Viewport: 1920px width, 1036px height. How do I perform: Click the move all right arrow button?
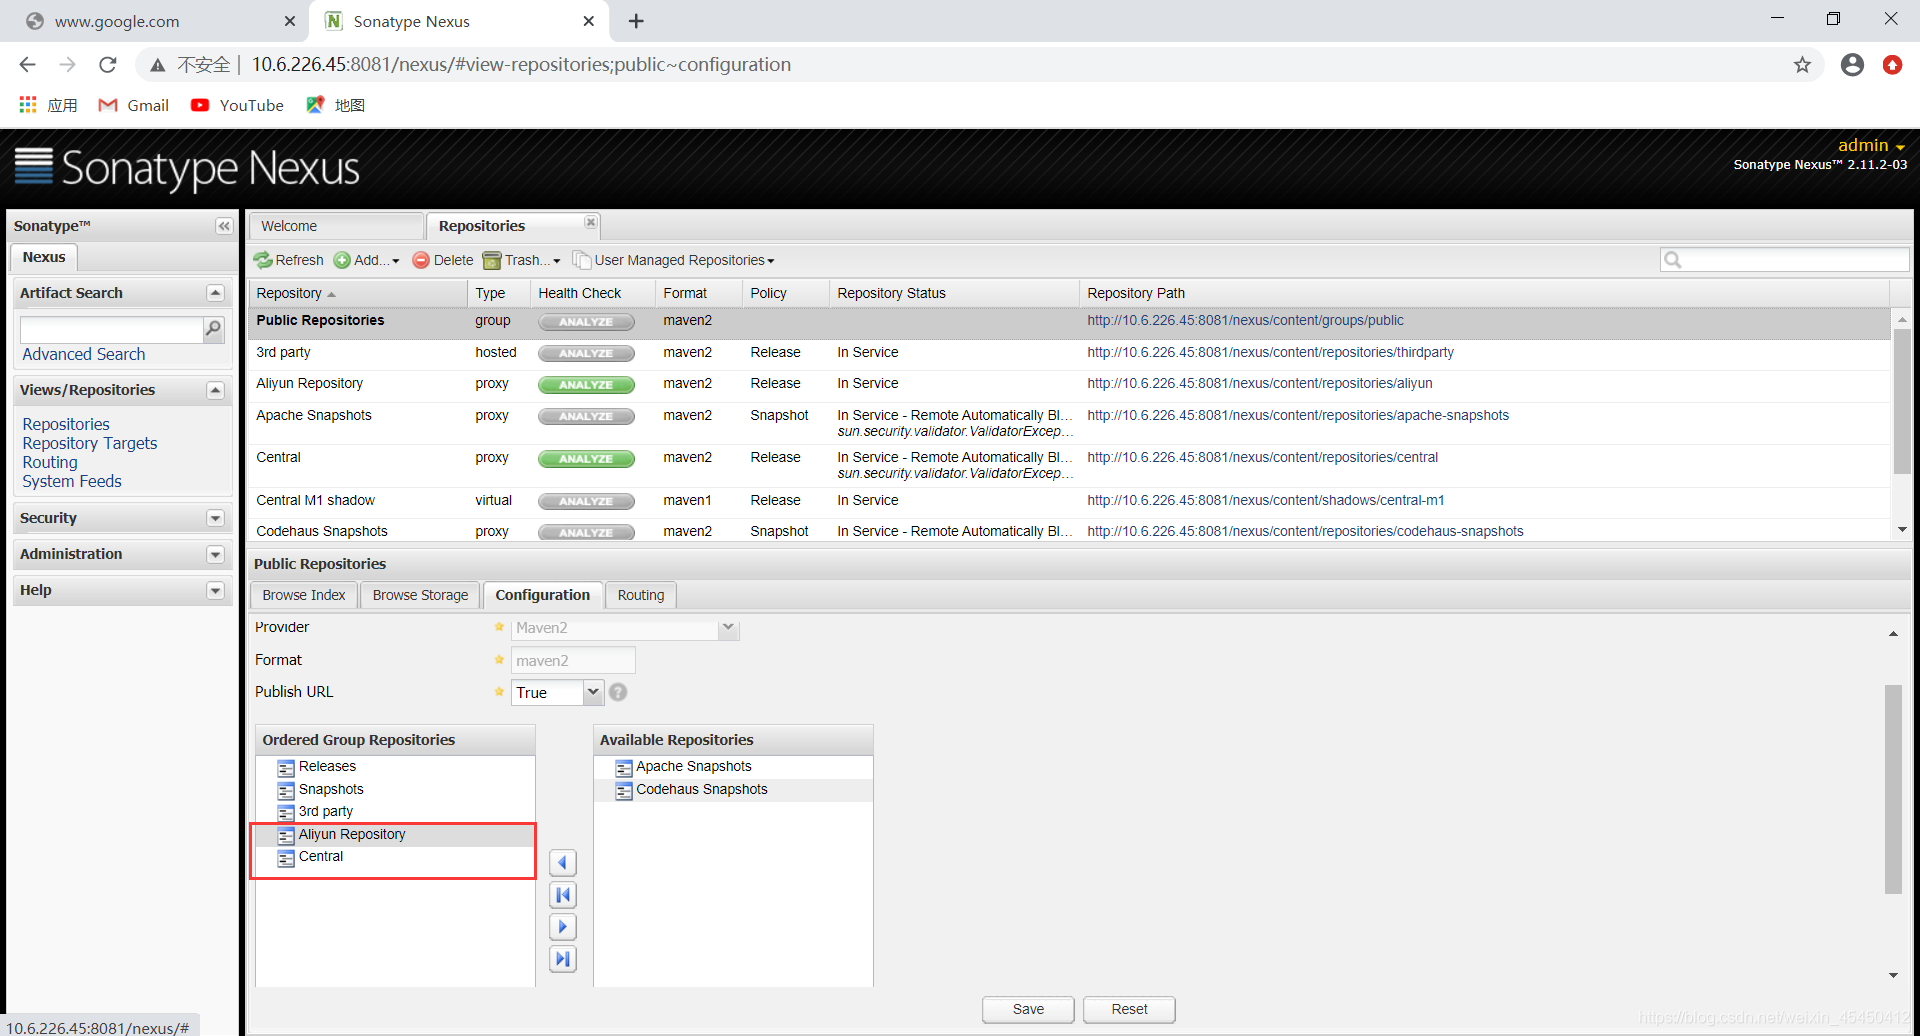(563, 959)
